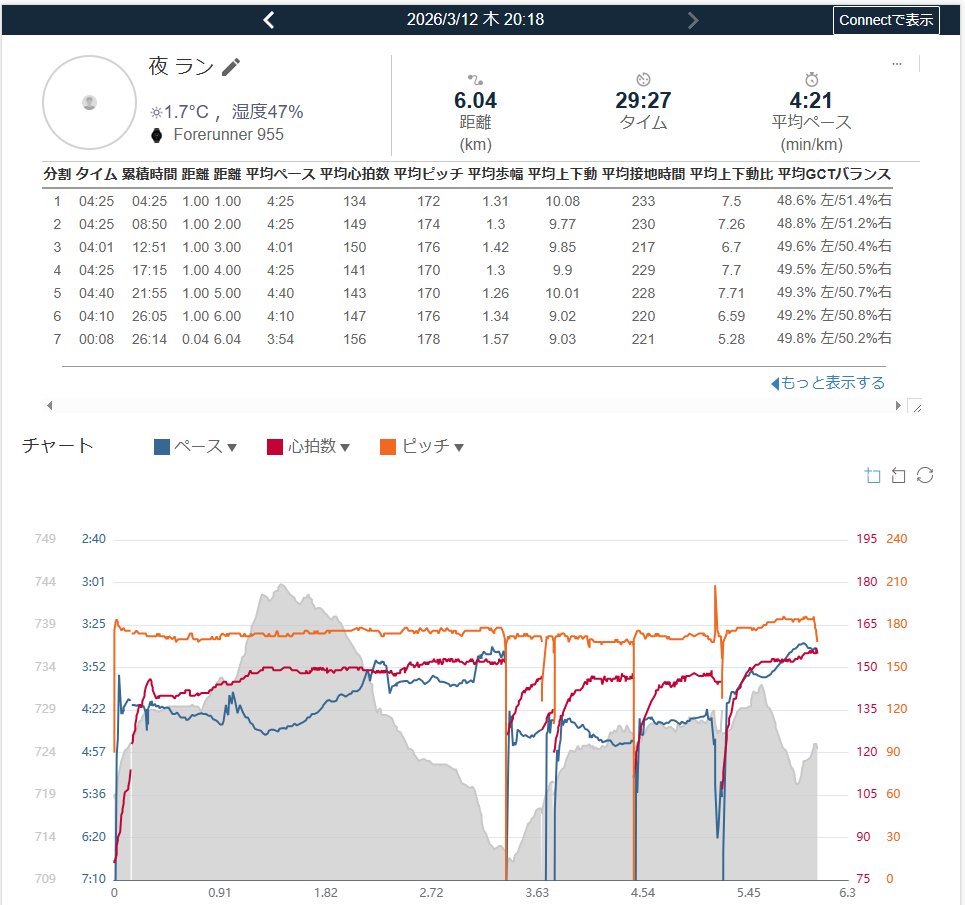Click lap 1 GCT balance '48.6% 左/51.4%右'
This screenshot has height=905, width=965.
click(x=834, y=201)
